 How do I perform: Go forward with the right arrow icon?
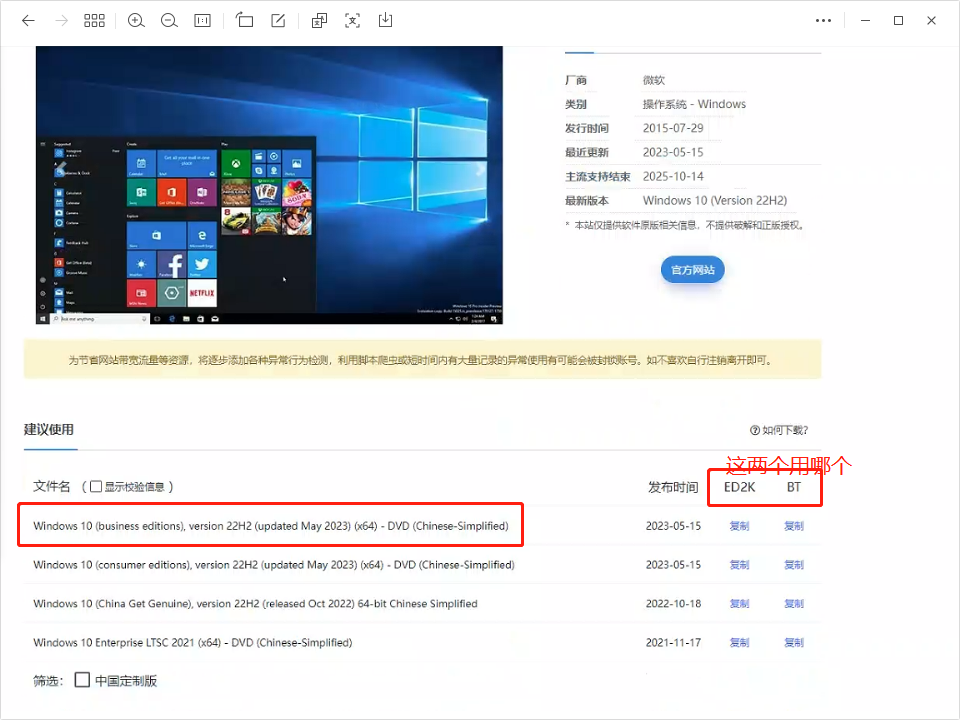tap(61, 21)
